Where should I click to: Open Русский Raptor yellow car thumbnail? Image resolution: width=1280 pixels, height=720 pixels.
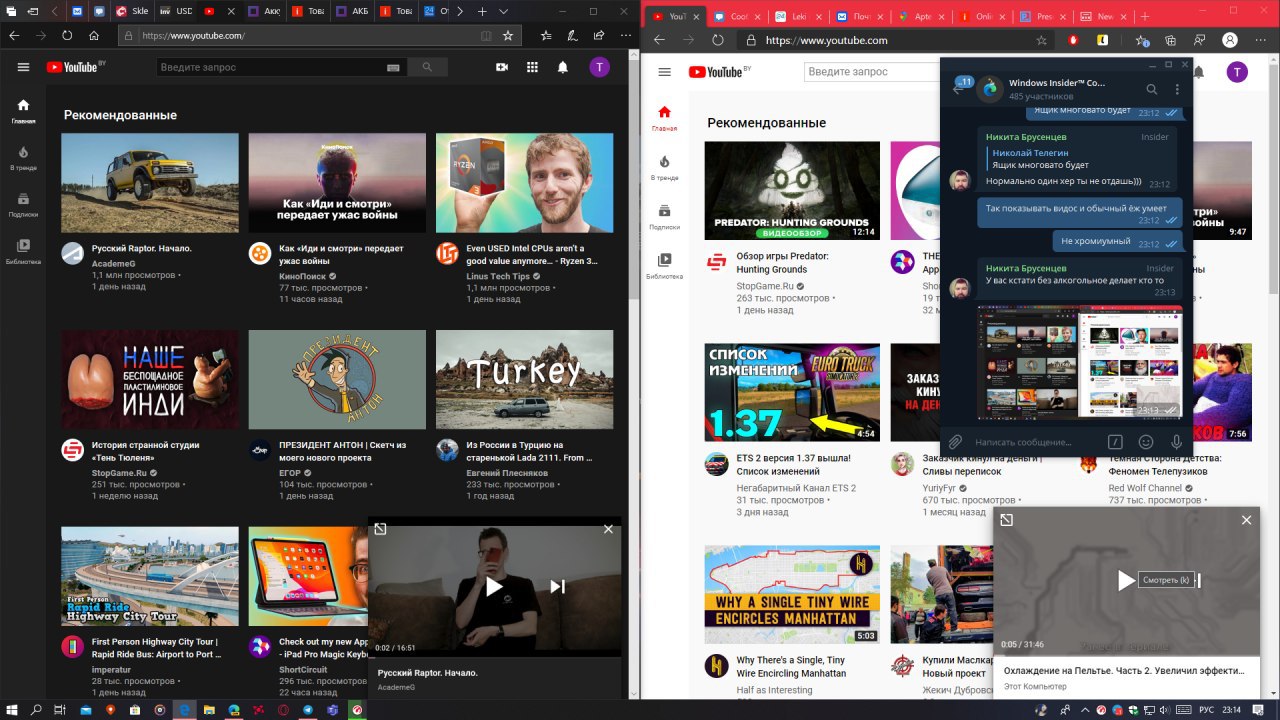(150, 183)
